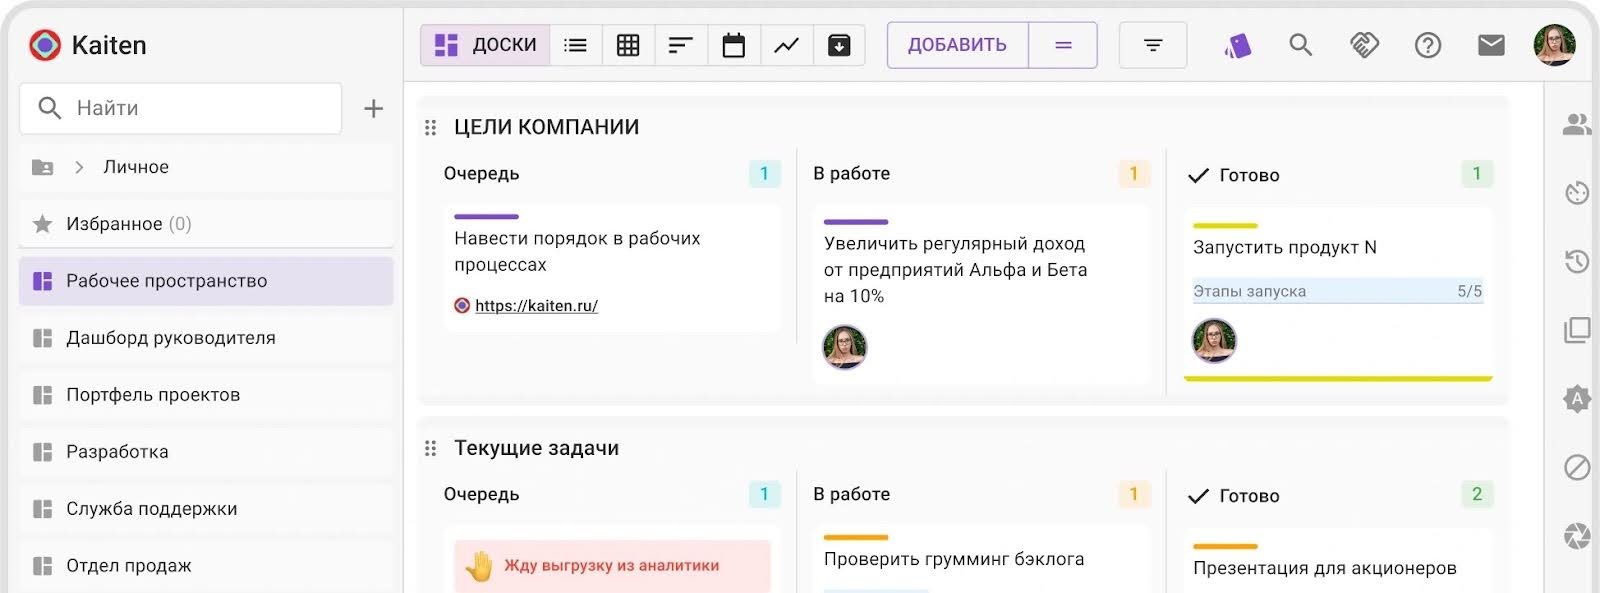Click Очередь column header in ЦЕЛИ КОМПАНИИ
The width and height of the screenshot is (1600, 593).
point(481,173)
